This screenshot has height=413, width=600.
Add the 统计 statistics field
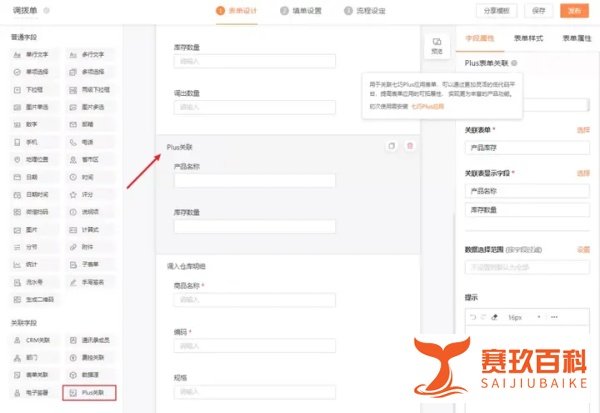[34, 264]
